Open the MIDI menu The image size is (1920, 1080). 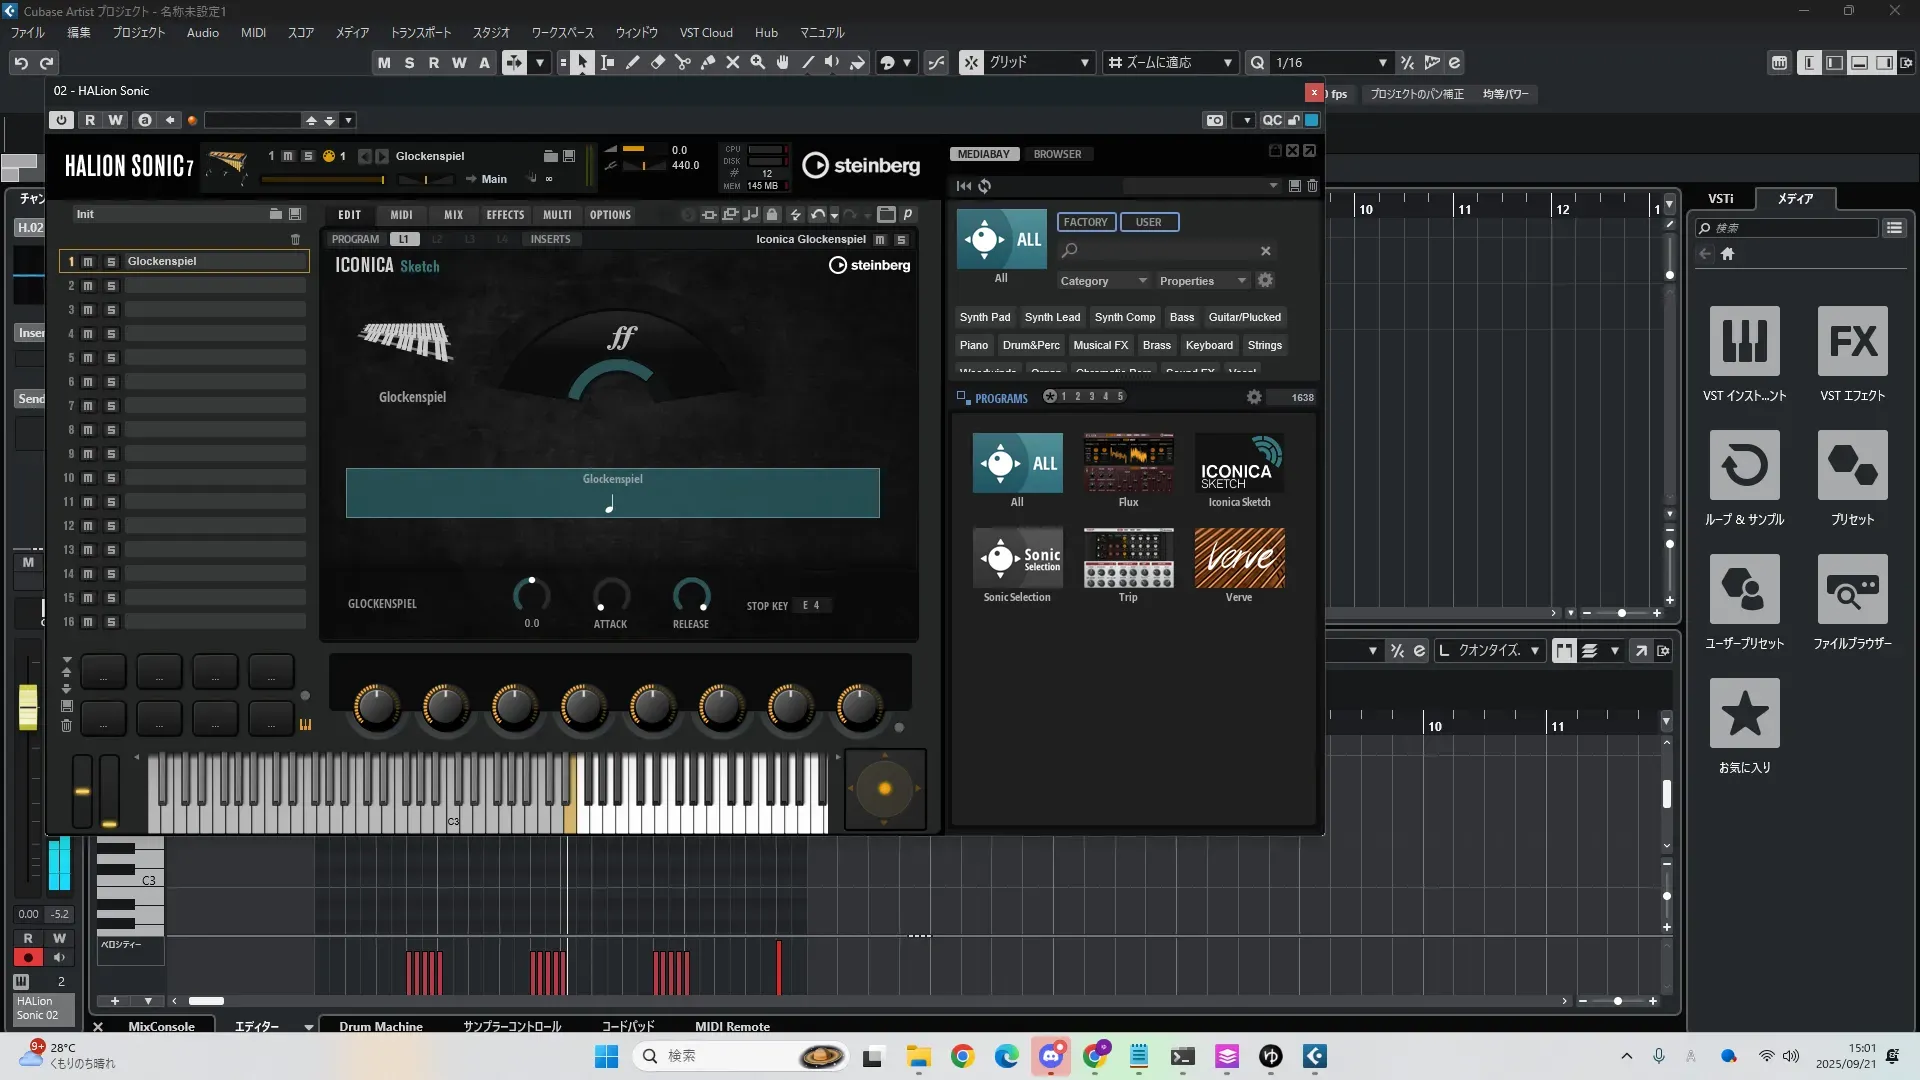point(253,33)
